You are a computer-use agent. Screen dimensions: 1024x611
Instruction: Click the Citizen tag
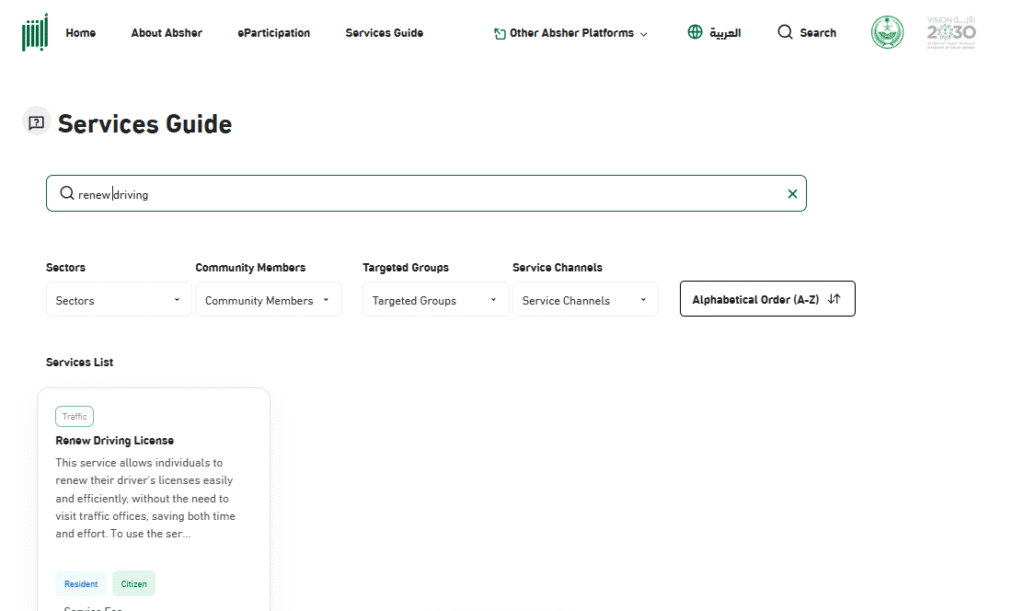point(134,584)
